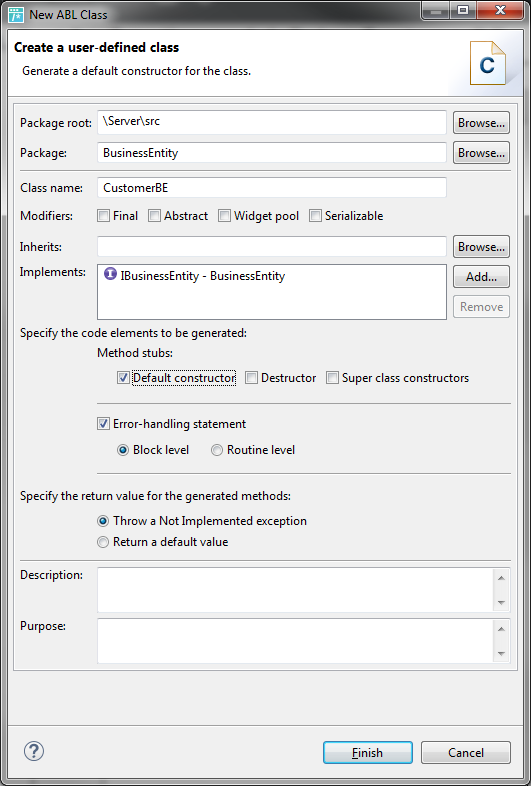Select IBusinessEntity - BusinessEntity list entry

[195, 276]
